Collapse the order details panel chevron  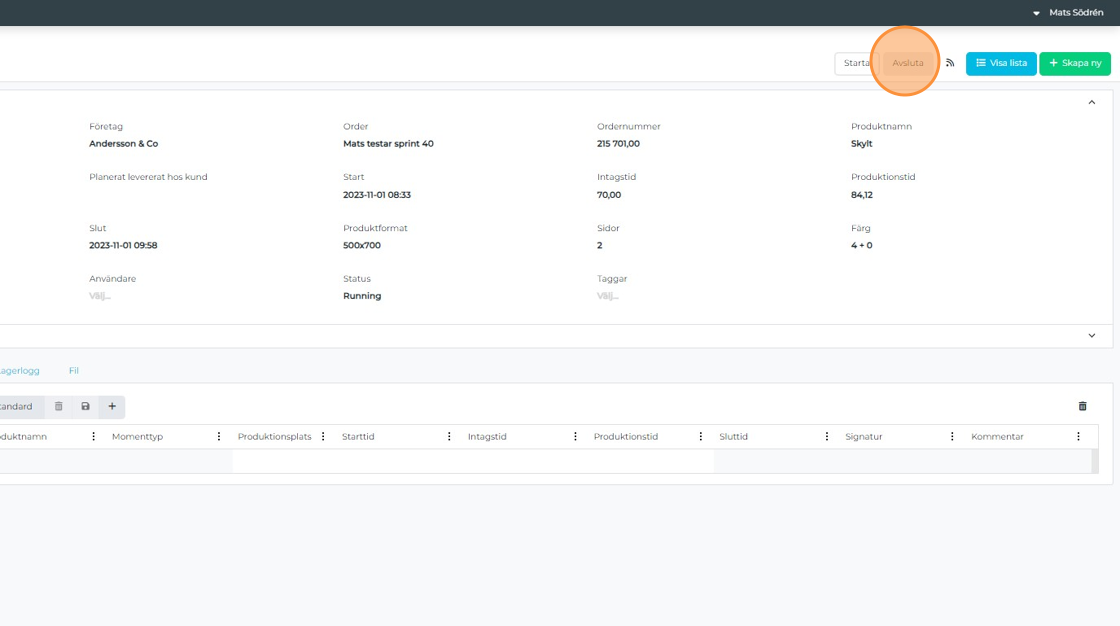(1092, 102)
